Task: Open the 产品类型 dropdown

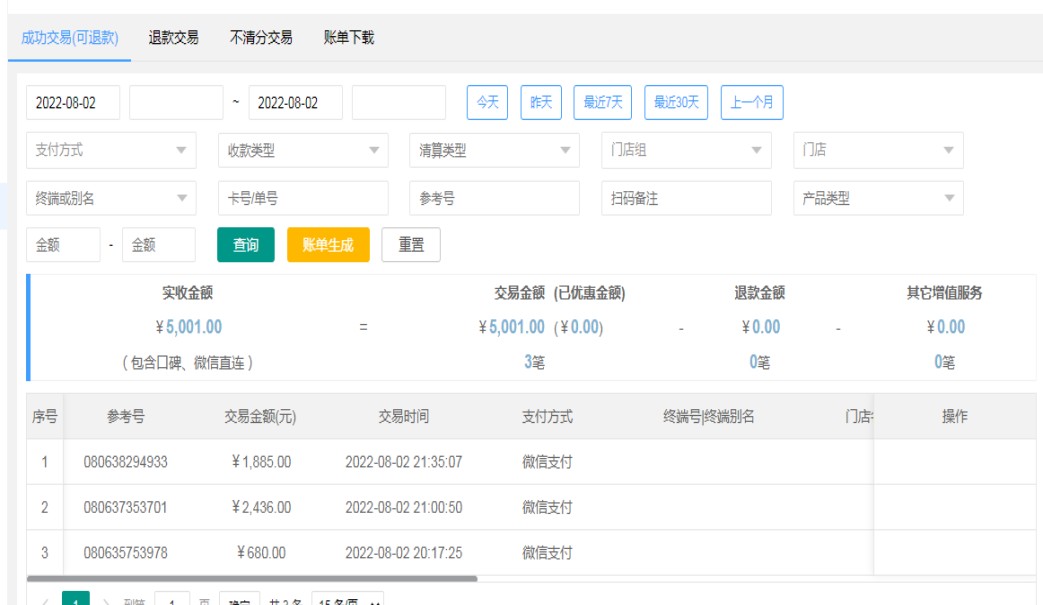Action: pos(878,198)
